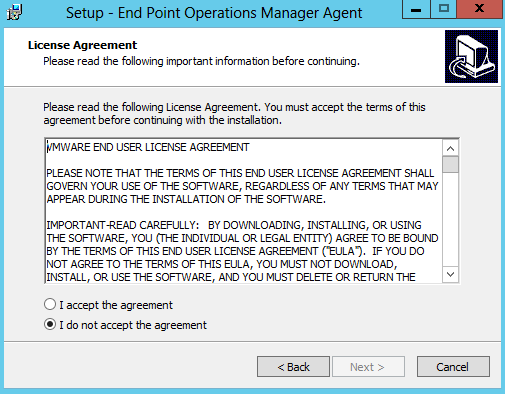Click the license scrollbar thumb
Screen dimensions: 505x394
click(451, 164)
